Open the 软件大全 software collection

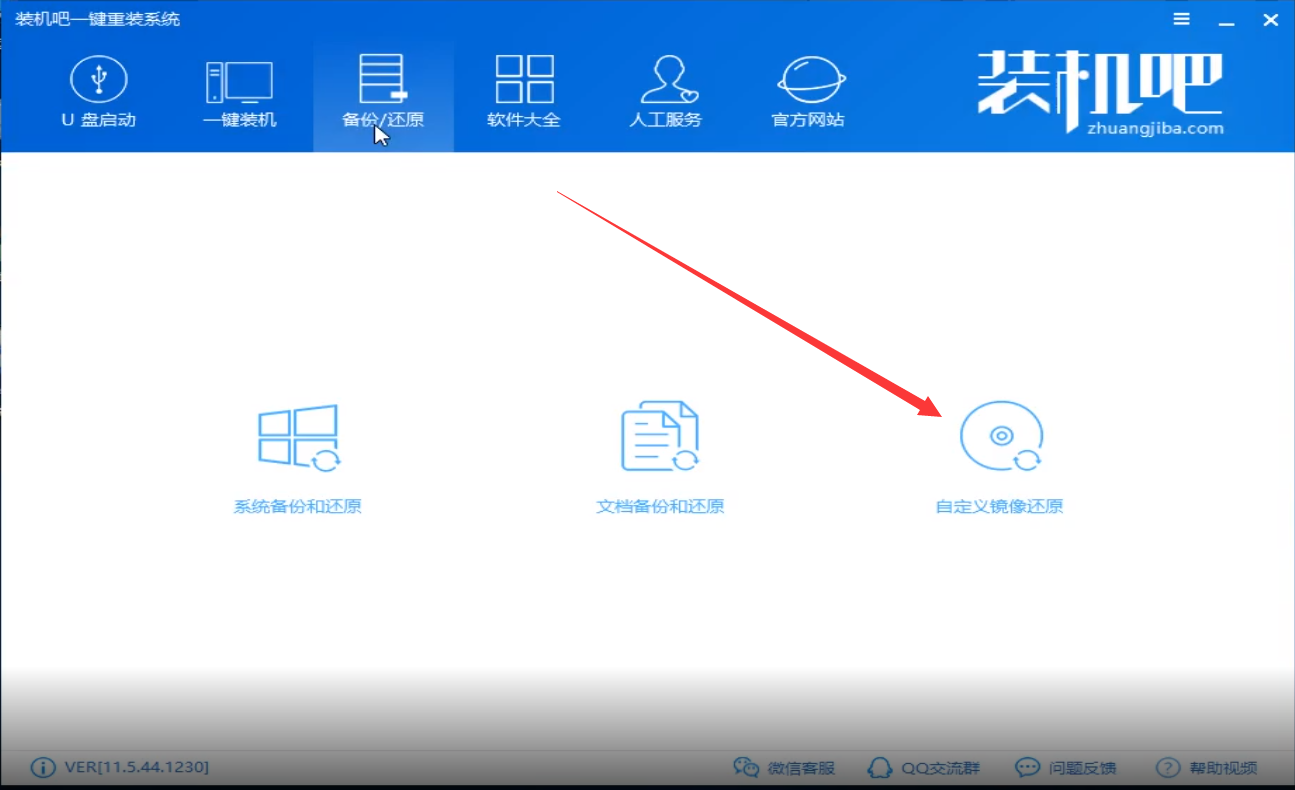524,93
